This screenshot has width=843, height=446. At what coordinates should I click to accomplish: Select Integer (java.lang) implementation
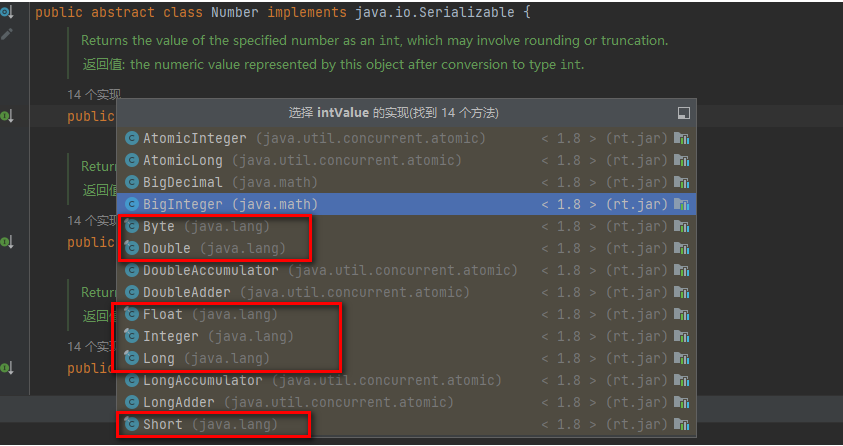pos(406,336)
